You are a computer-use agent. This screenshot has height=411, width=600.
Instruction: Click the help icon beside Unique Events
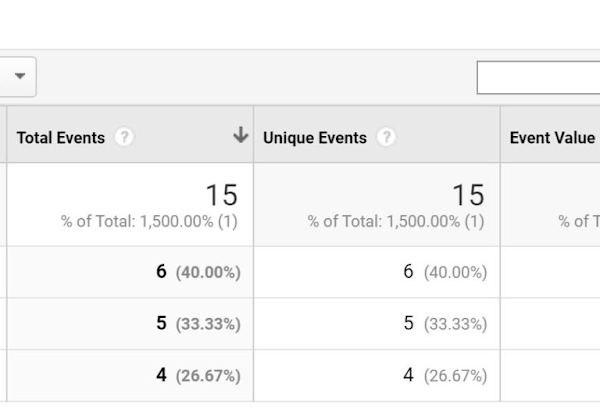point(386,138)
